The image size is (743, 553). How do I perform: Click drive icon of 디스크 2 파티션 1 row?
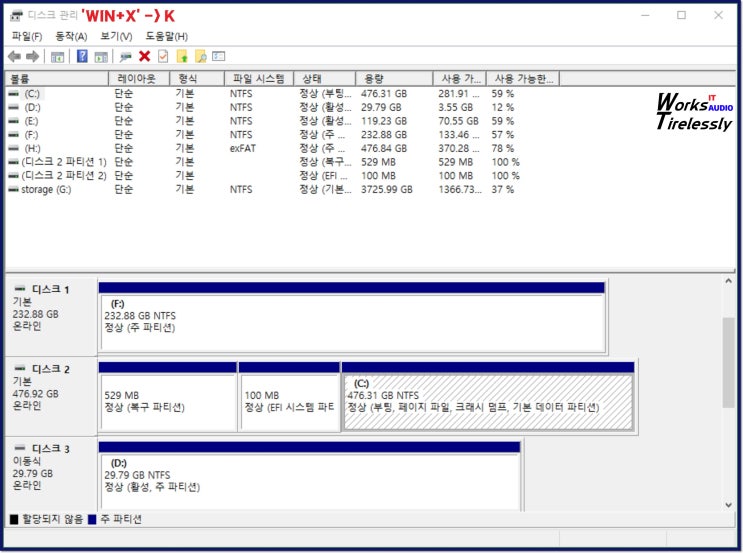14,162
